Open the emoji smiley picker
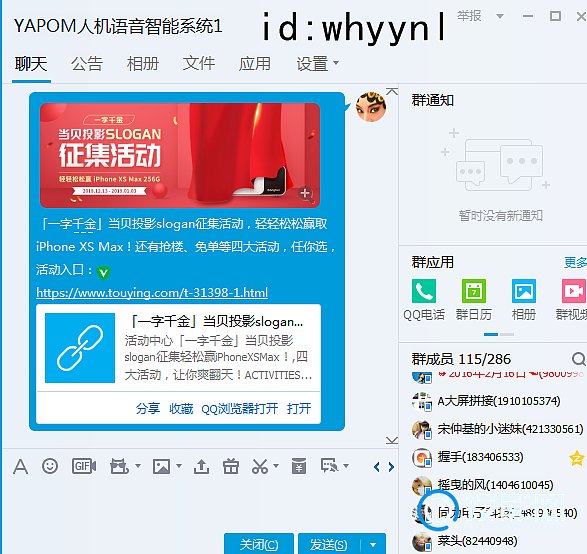Image resolution: width=587 pixels, height=554 pixels. tap(50, 466)
